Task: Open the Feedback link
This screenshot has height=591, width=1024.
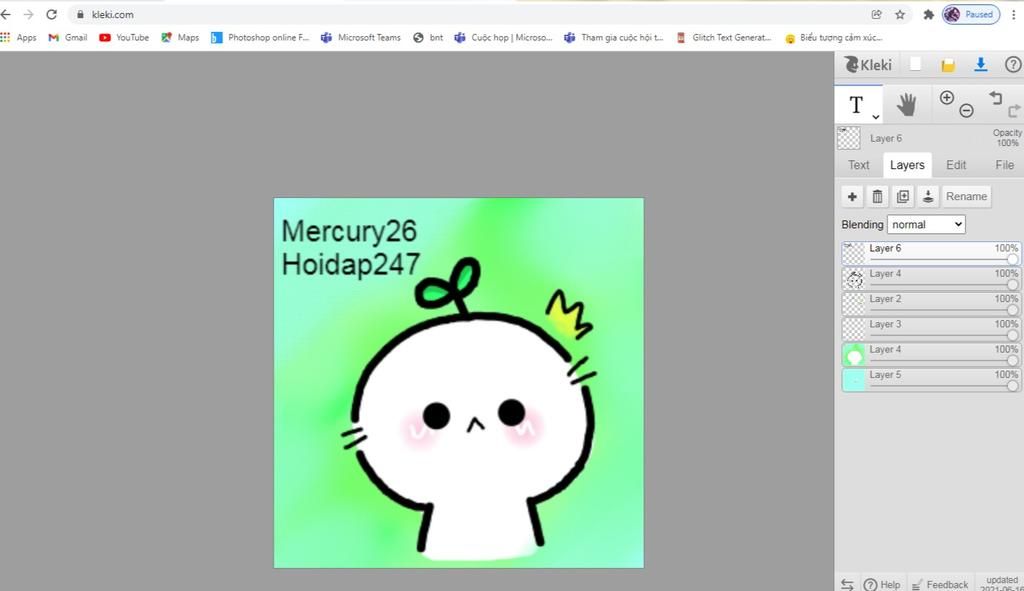Action: (939, 584)
